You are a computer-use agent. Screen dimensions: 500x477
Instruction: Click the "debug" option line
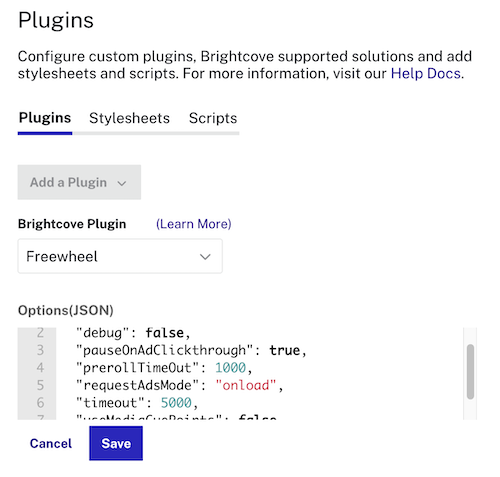pos(133,333)
